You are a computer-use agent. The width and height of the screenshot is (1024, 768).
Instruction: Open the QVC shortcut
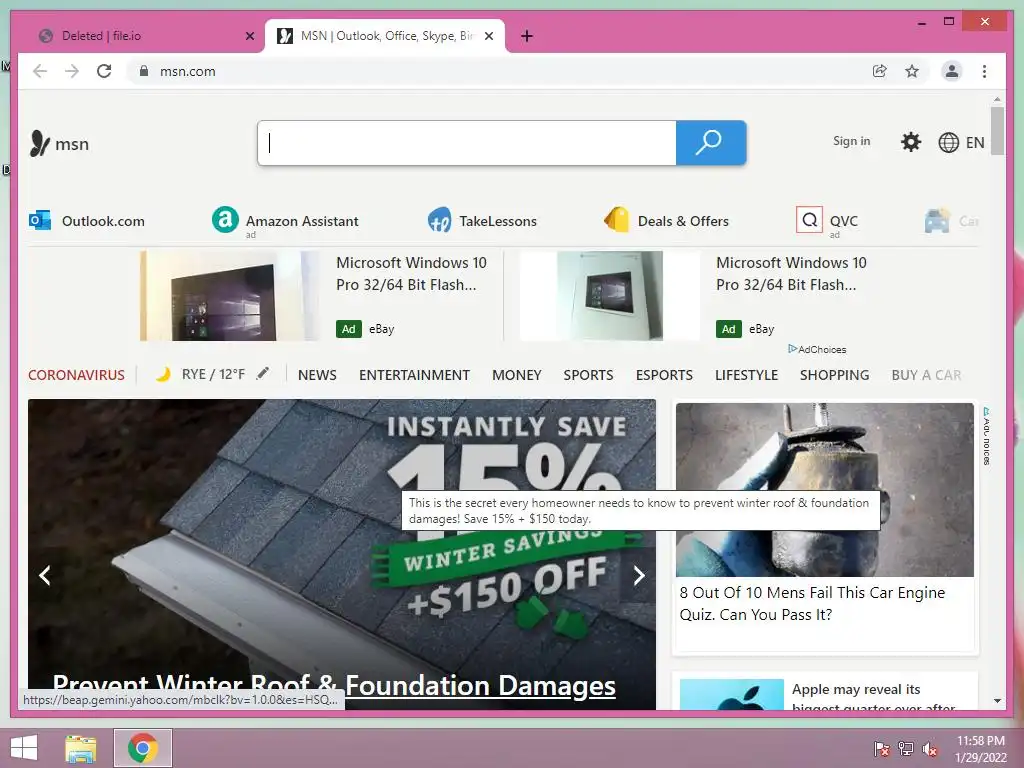[827, 221]
